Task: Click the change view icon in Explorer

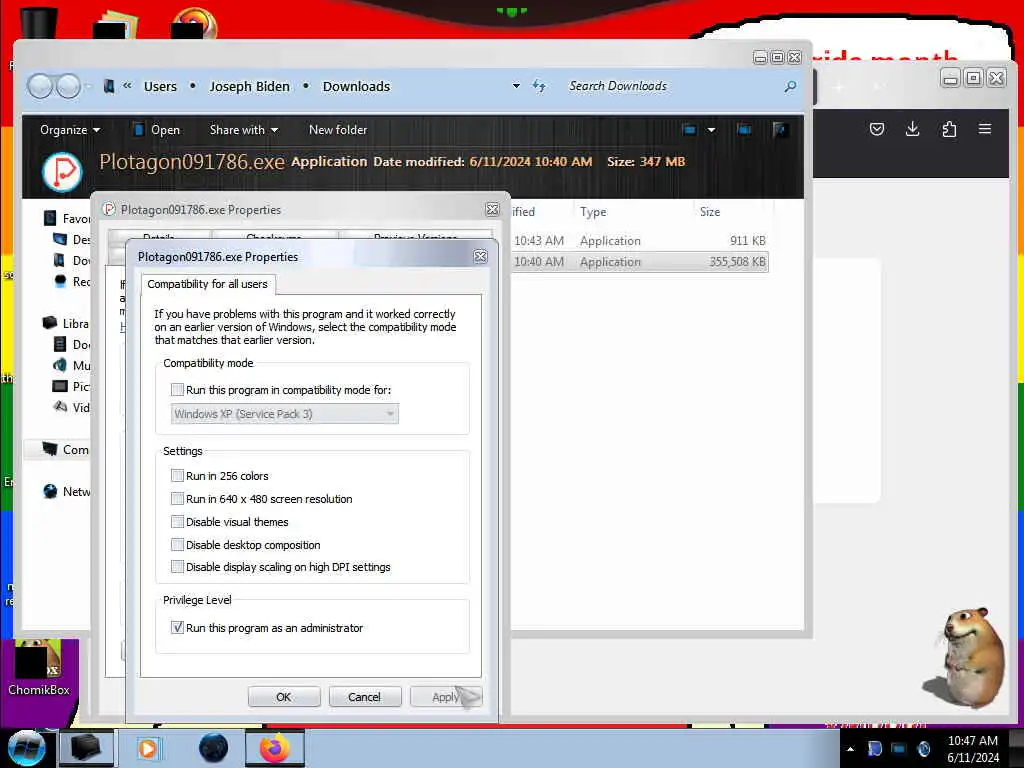Action: click(689, 130)
